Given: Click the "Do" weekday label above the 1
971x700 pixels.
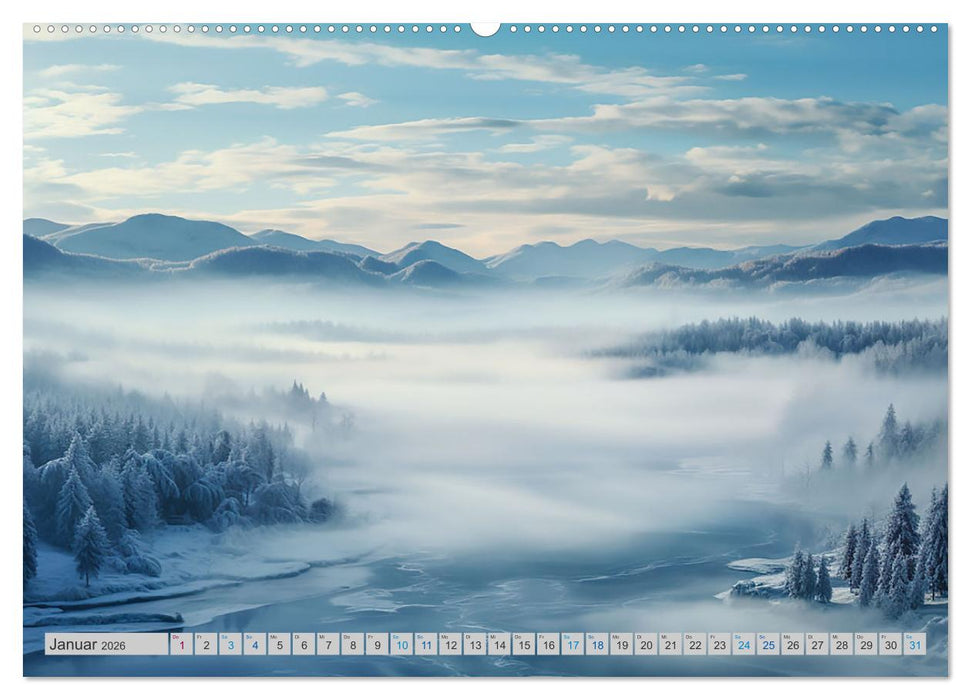Looking at the screenshot, I should point(178,637).
